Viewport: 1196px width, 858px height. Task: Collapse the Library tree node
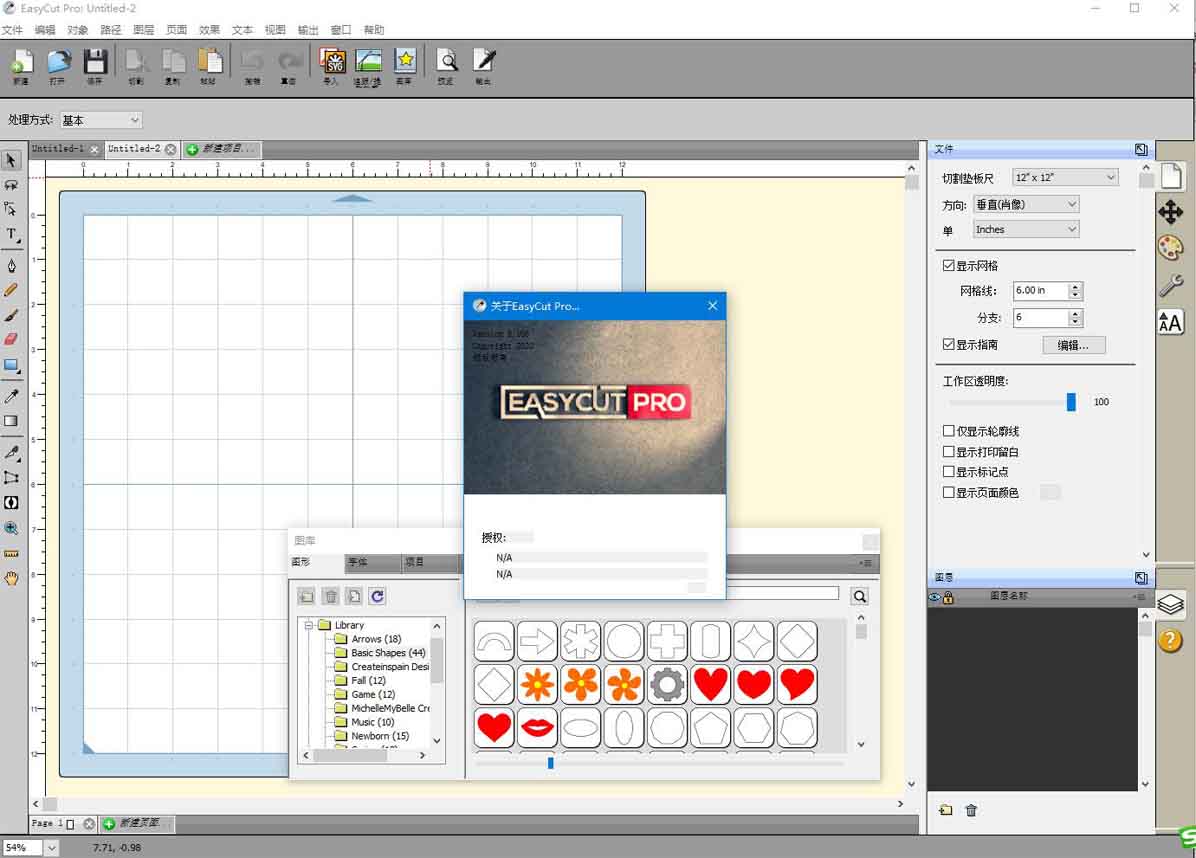click(309, 625)
